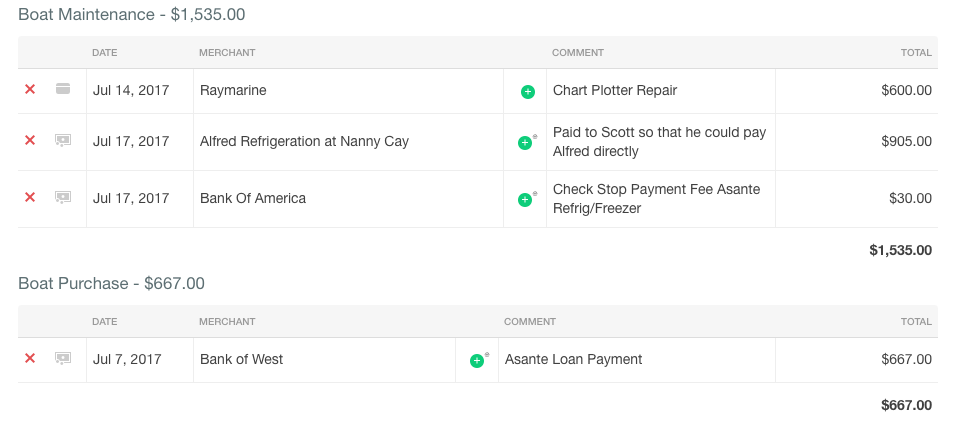
Task: Click the cash icon beside Bank of West
Action: tap(63, 359)
